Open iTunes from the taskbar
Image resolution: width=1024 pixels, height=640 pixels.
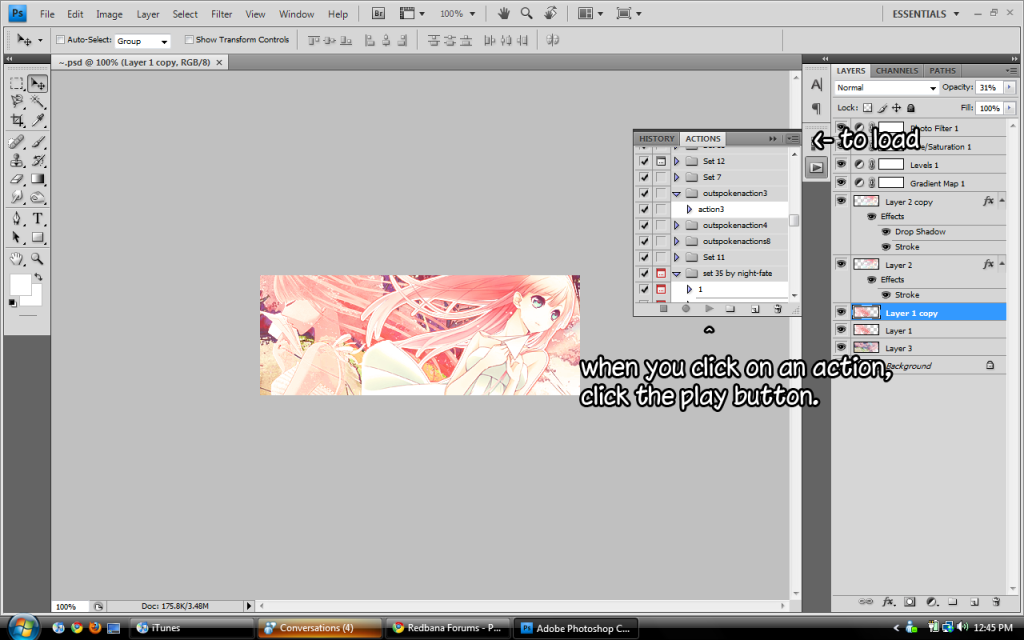coord(191,628)
